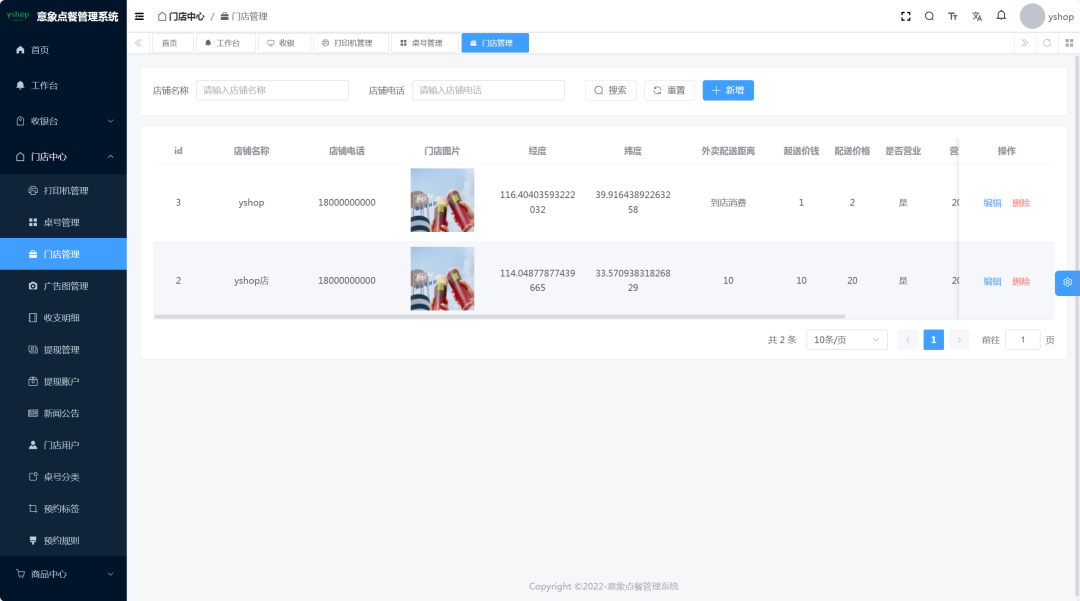Switch to the 桌号管理 tab
1080x601 pixels.
click(421, 43)
